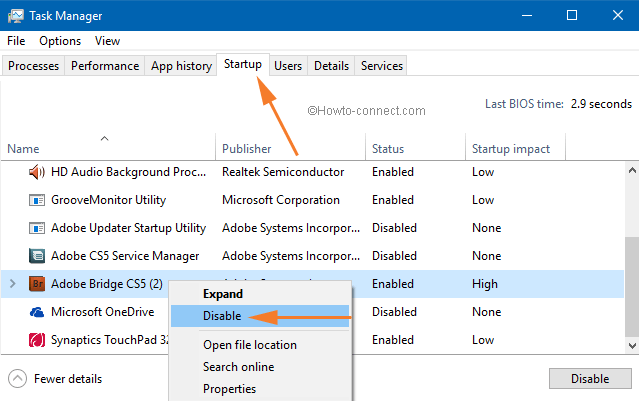Image resolution: width=639 pixels, height=401 pixels.
Task: Open the File menu
Action: point(16,41)
